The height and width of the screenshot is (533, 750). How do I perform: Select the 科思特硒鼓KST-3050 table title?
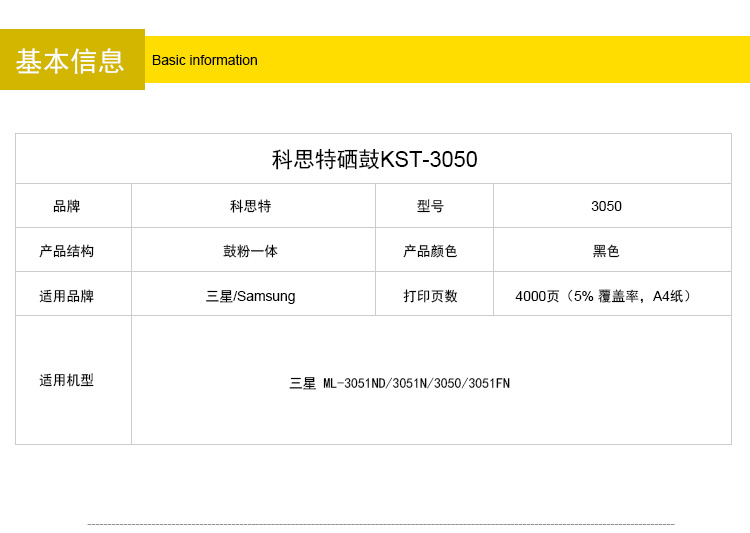tap(374, 159)
